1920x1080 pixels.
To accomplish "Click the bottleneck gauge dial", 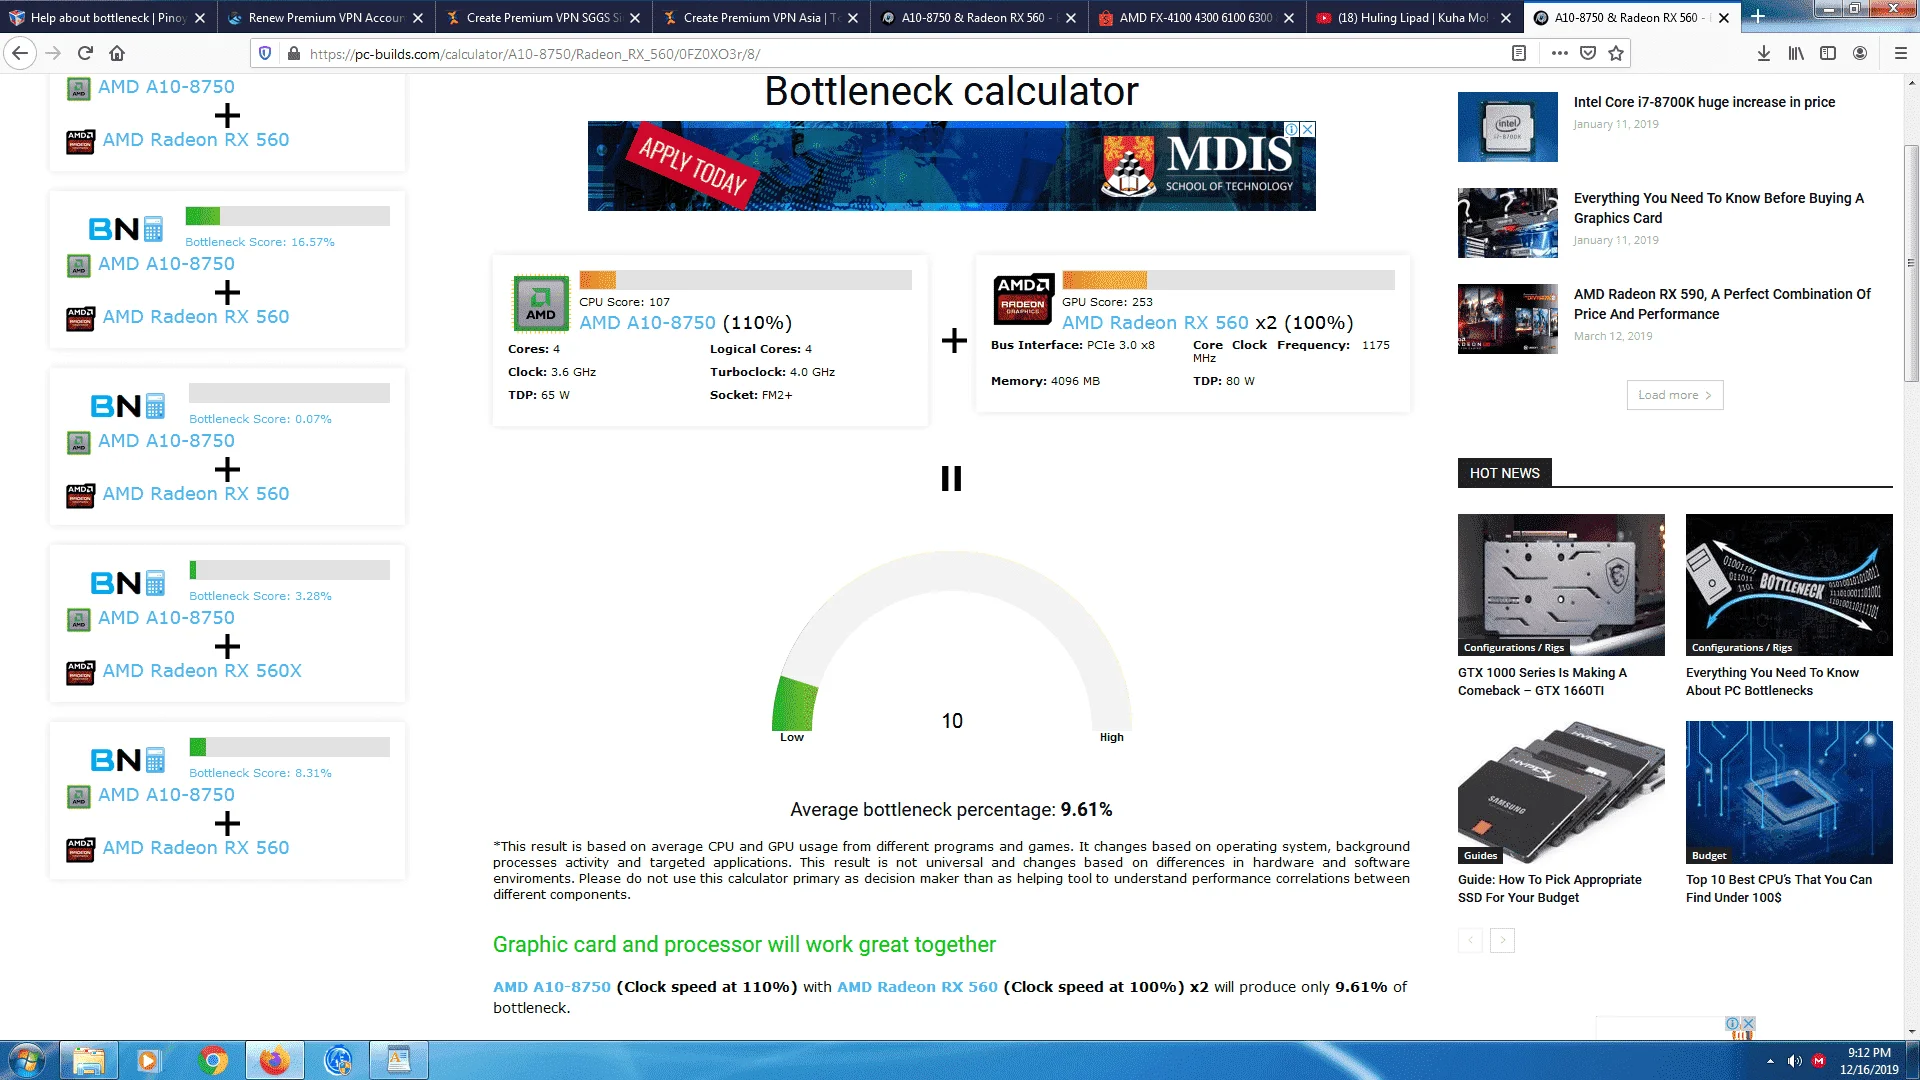I will (951, 641).
